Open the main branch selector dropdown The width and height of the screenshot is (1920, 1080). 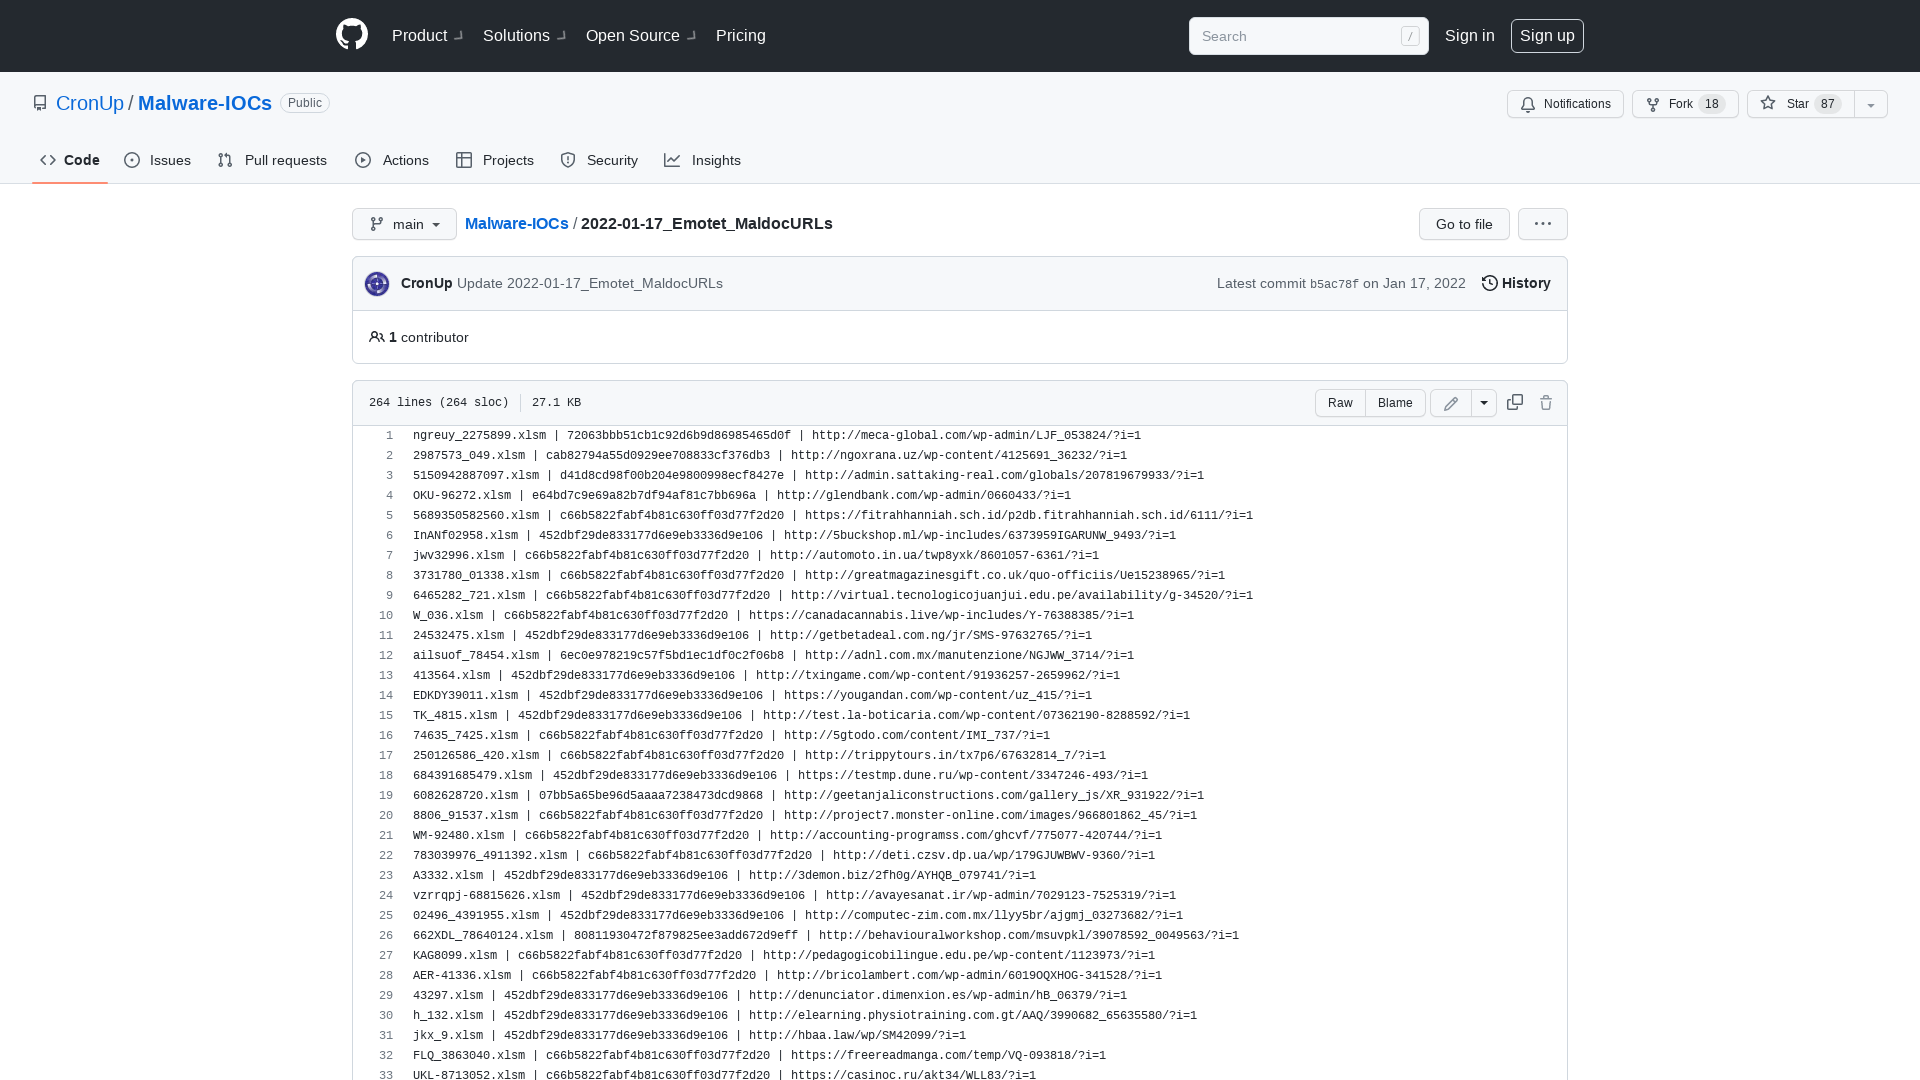point(404,224)
